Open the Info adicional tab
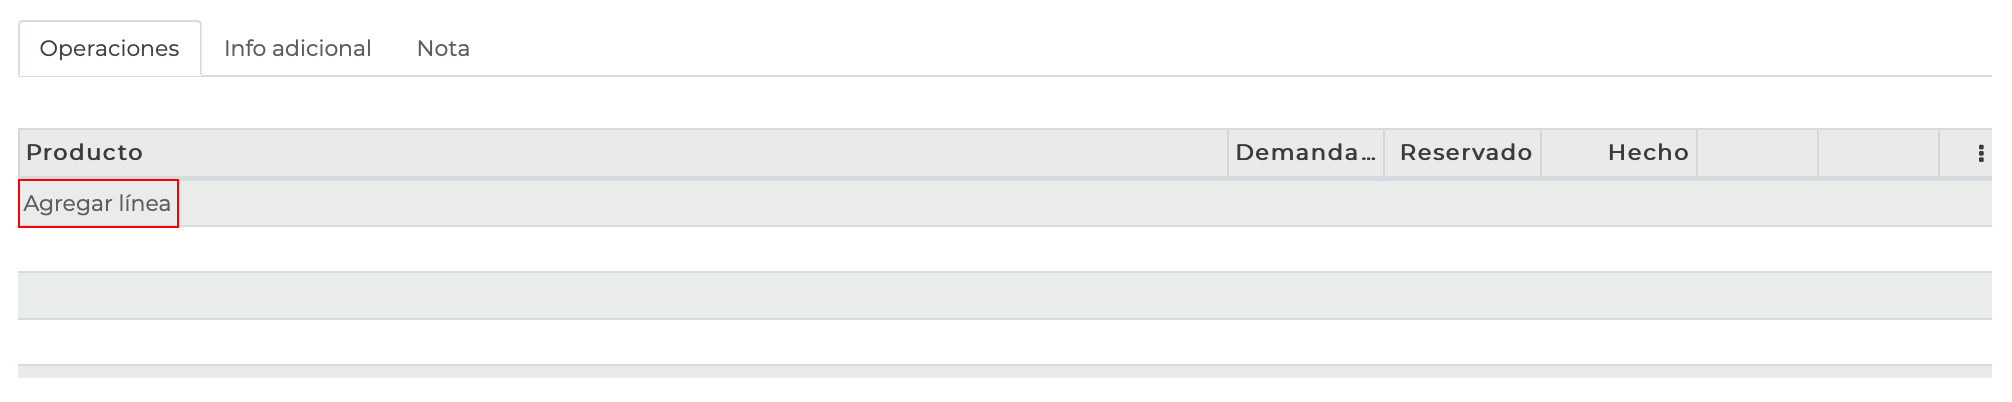Viewport: 2012px width, 402px height. click(x=297, y=48)
